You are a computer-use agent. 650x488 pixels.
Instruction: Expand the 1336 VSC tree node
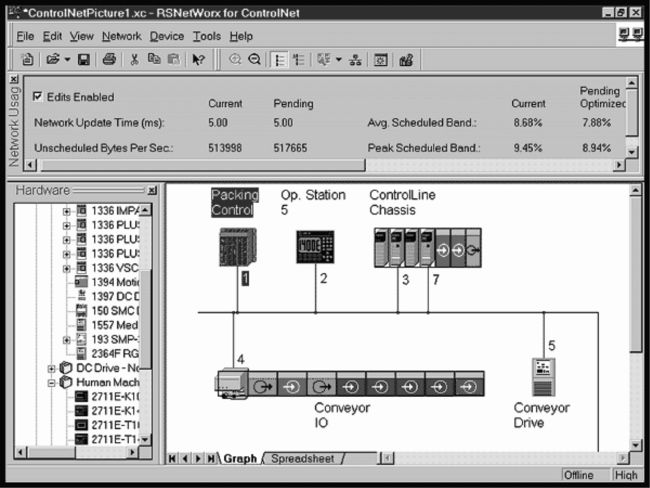[66, 269]
